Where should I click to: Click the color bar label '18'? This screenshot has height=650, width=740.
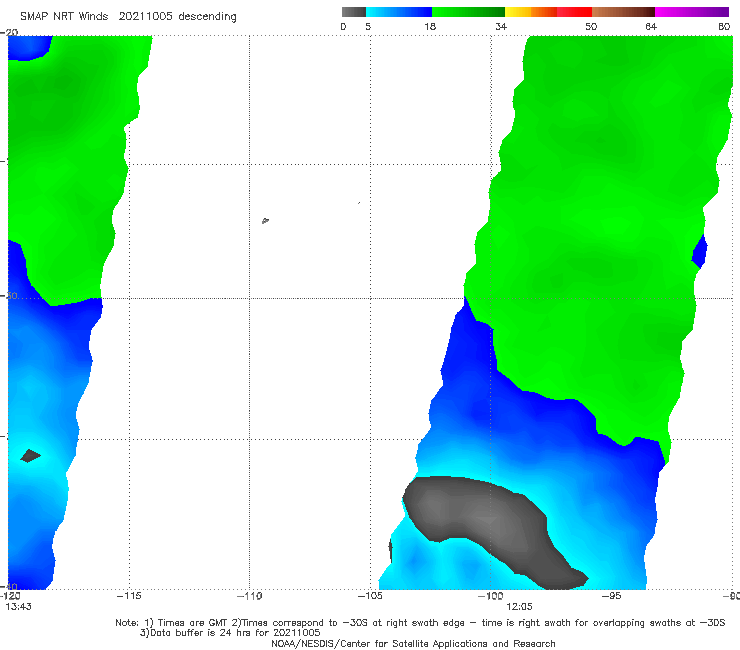pyautogui.click(x=430, y=26)
